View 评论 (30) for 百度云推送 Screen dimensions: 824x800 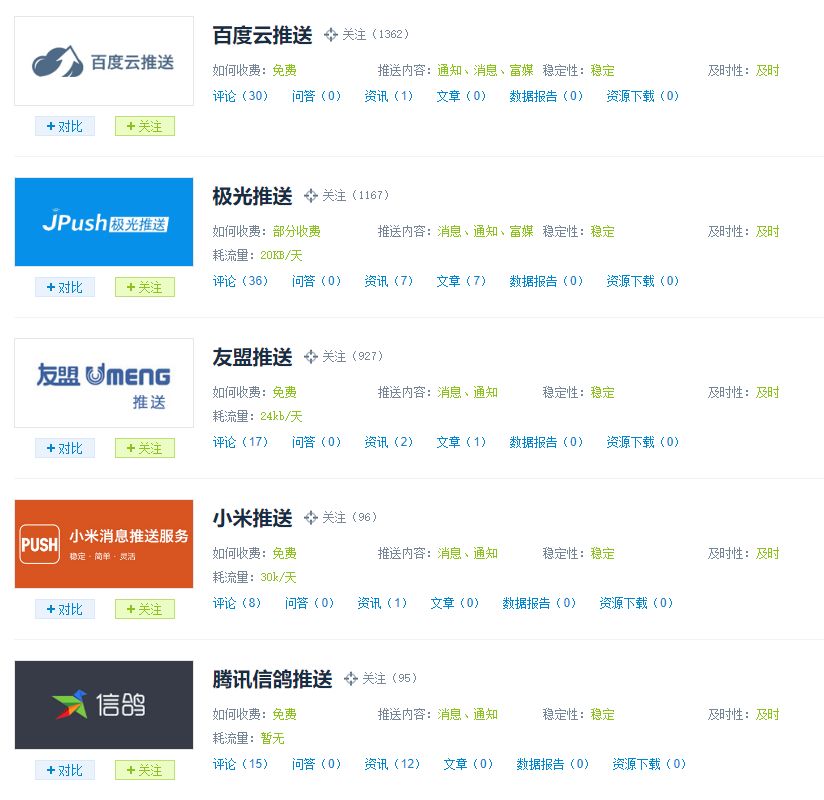pos(241,96)
